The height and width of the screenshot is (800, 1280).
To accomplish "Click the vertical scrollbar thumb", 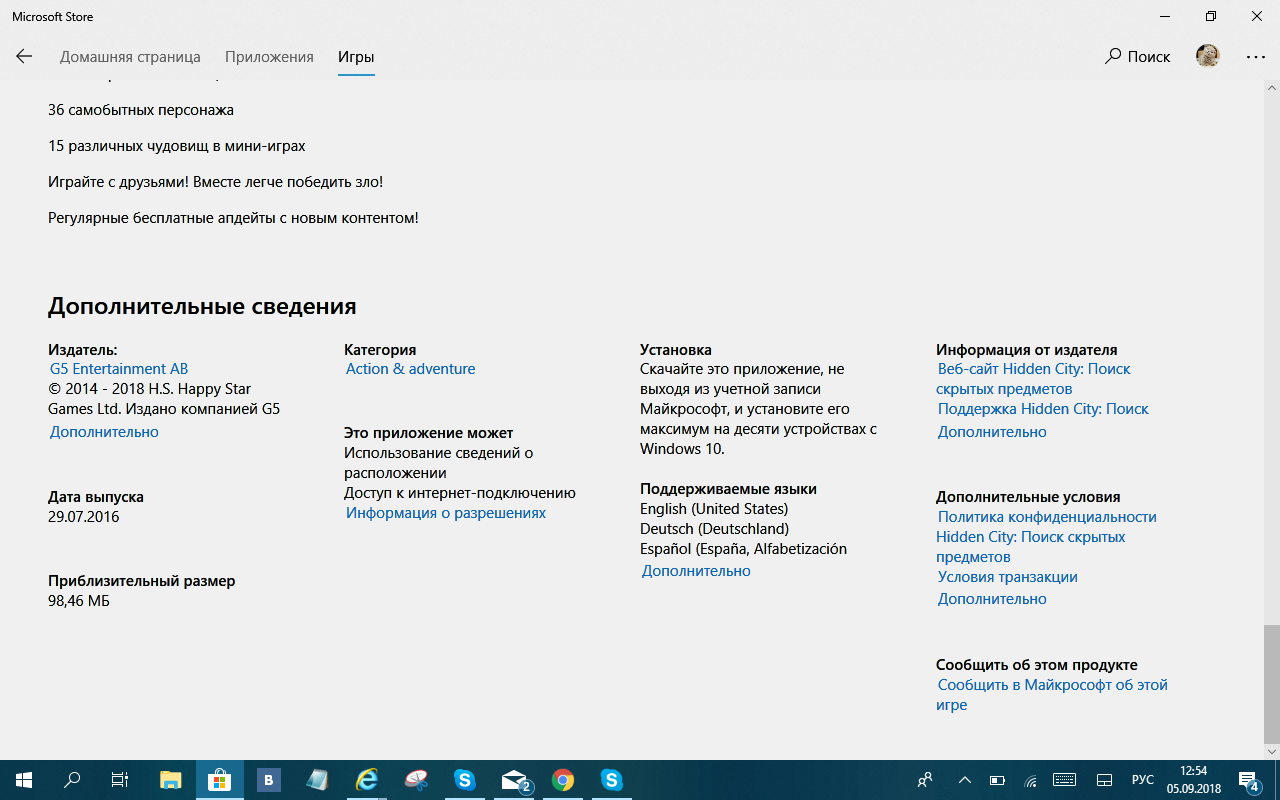I will (x=1271, y=682).
